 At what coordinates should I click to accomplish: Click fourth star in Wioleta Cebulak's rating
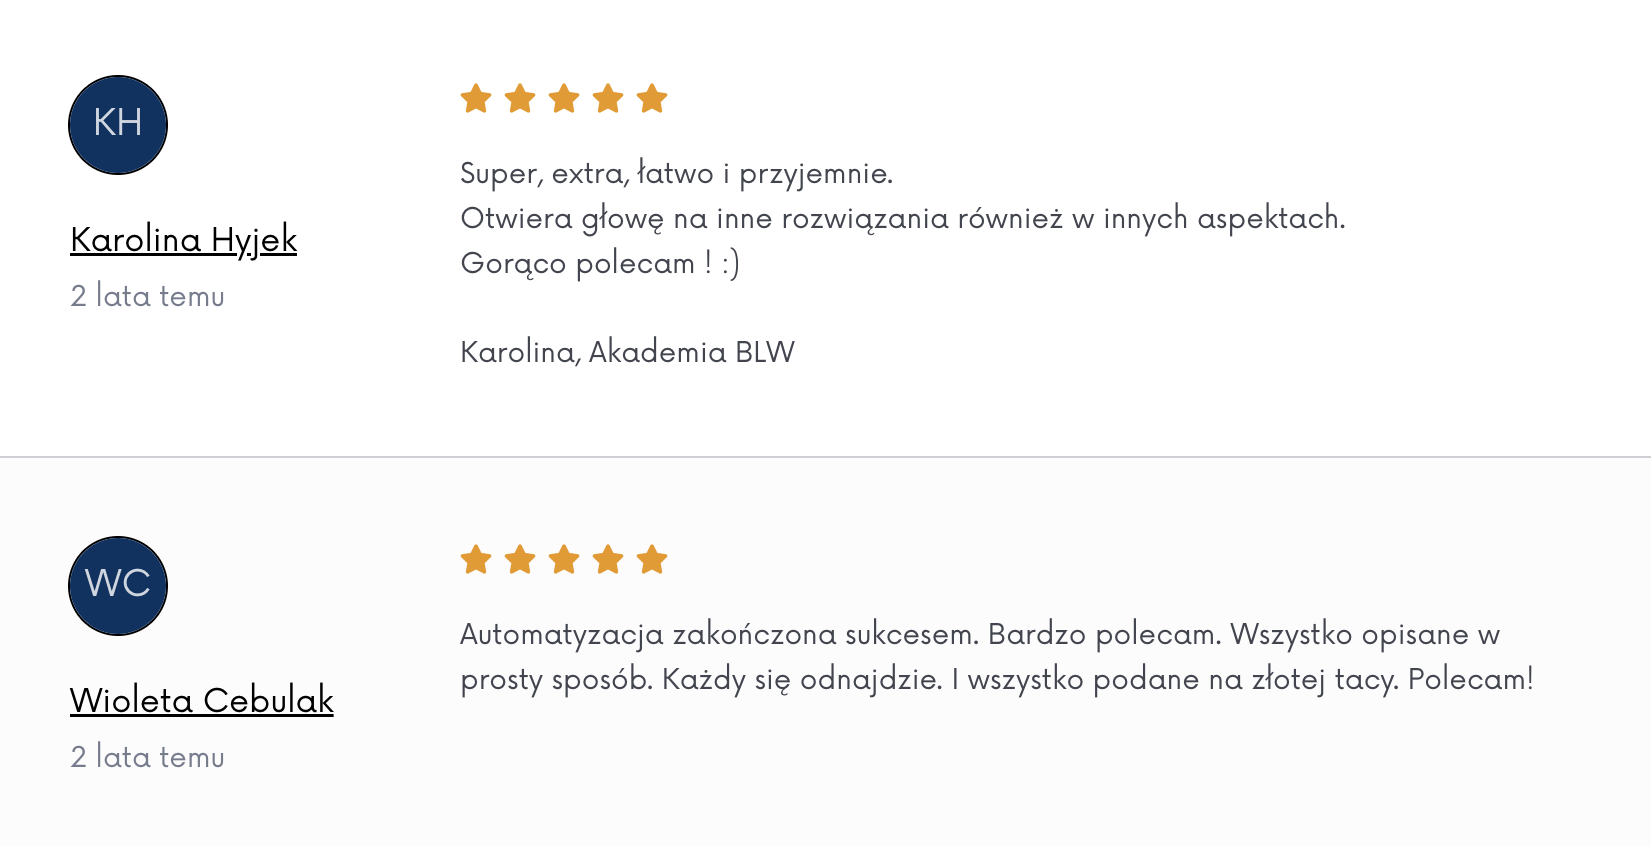point(608,560)
